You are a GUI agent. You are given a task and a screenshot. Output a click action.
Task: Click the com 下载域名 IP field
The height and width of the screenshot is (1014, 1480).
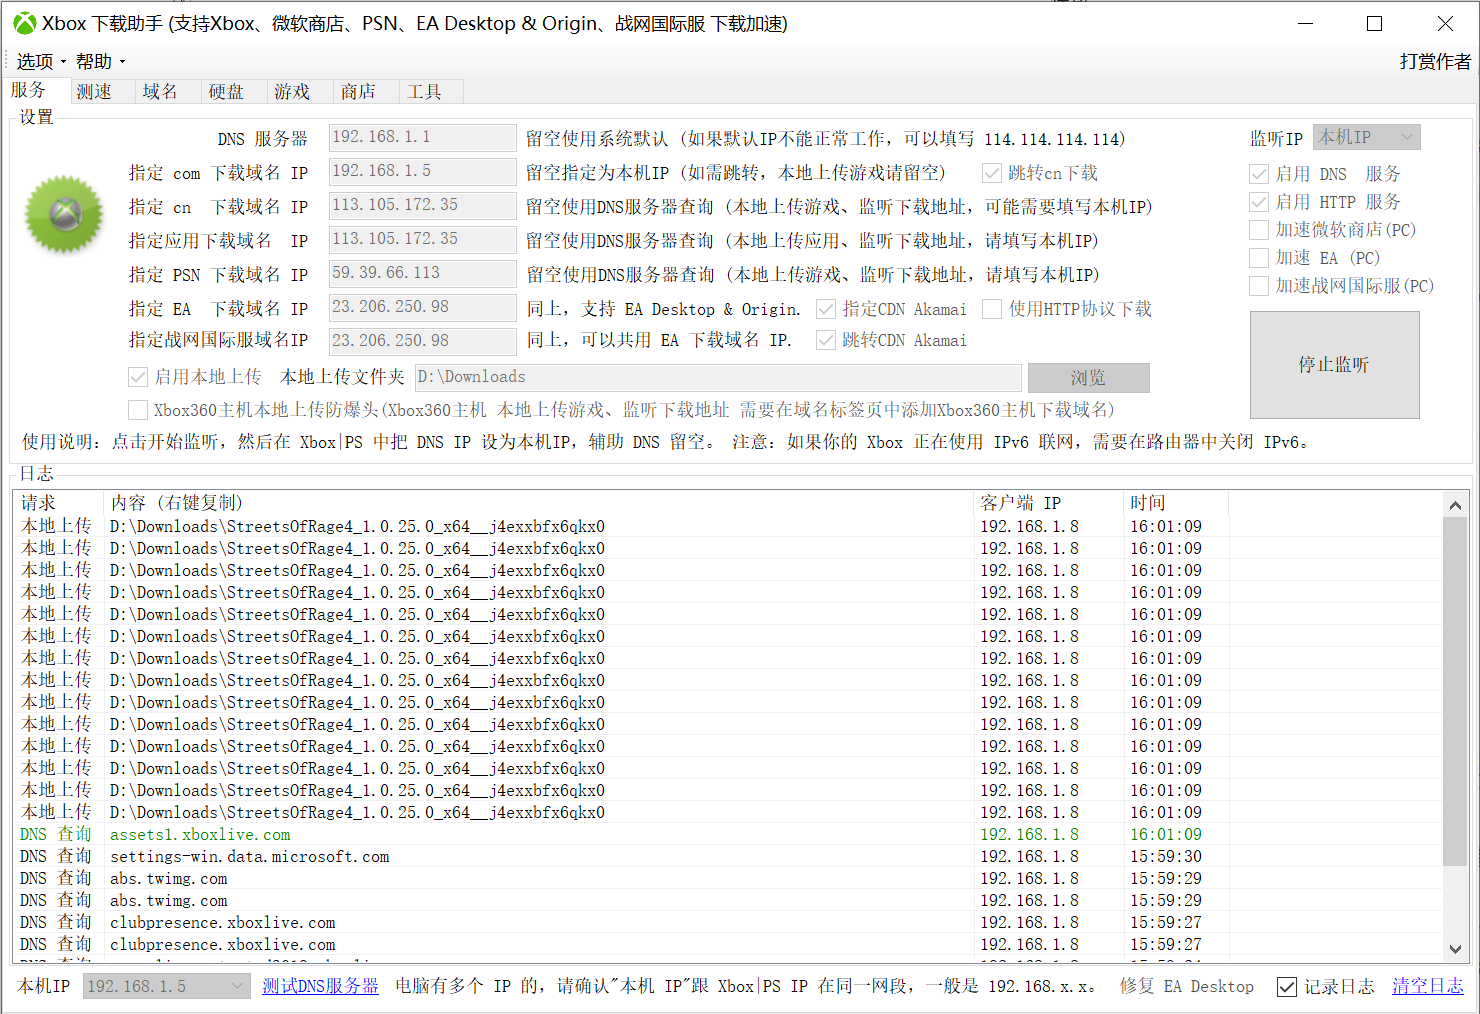pyautogui.click(x=422, y=172)
